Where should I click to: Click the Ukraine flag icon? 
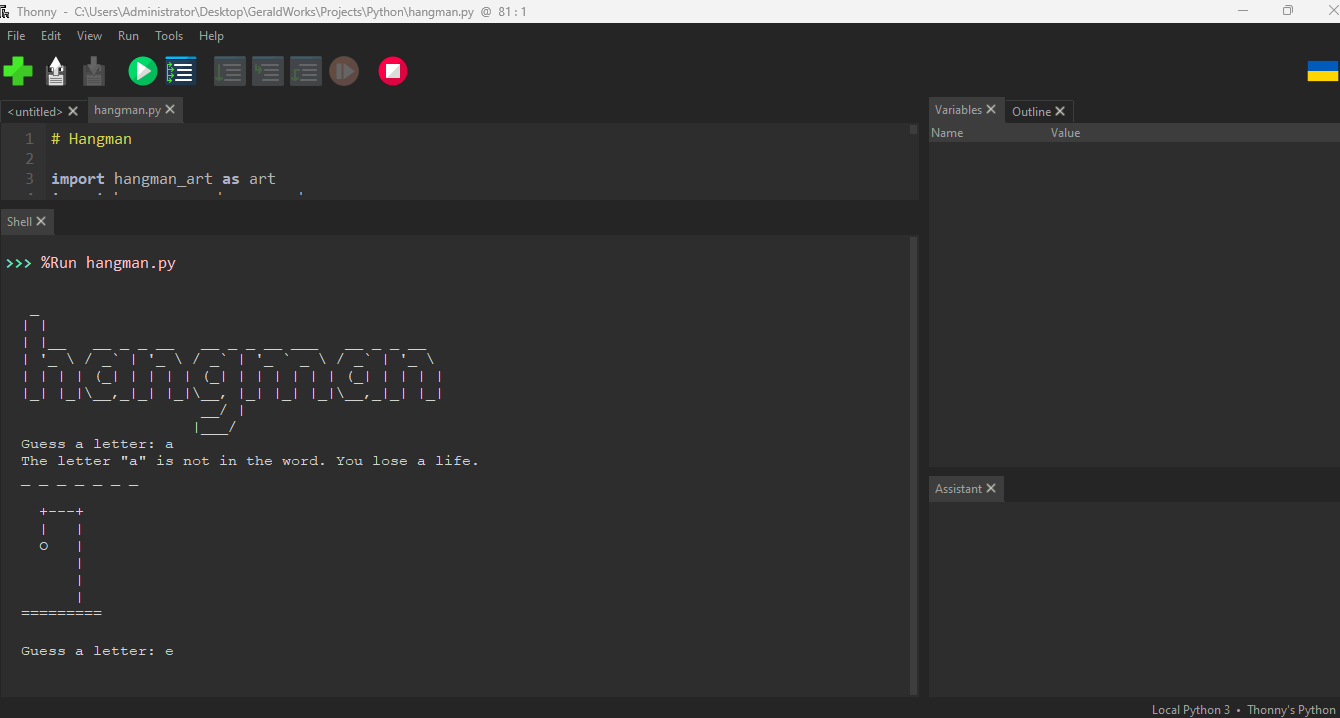(x=1322, y=71)
